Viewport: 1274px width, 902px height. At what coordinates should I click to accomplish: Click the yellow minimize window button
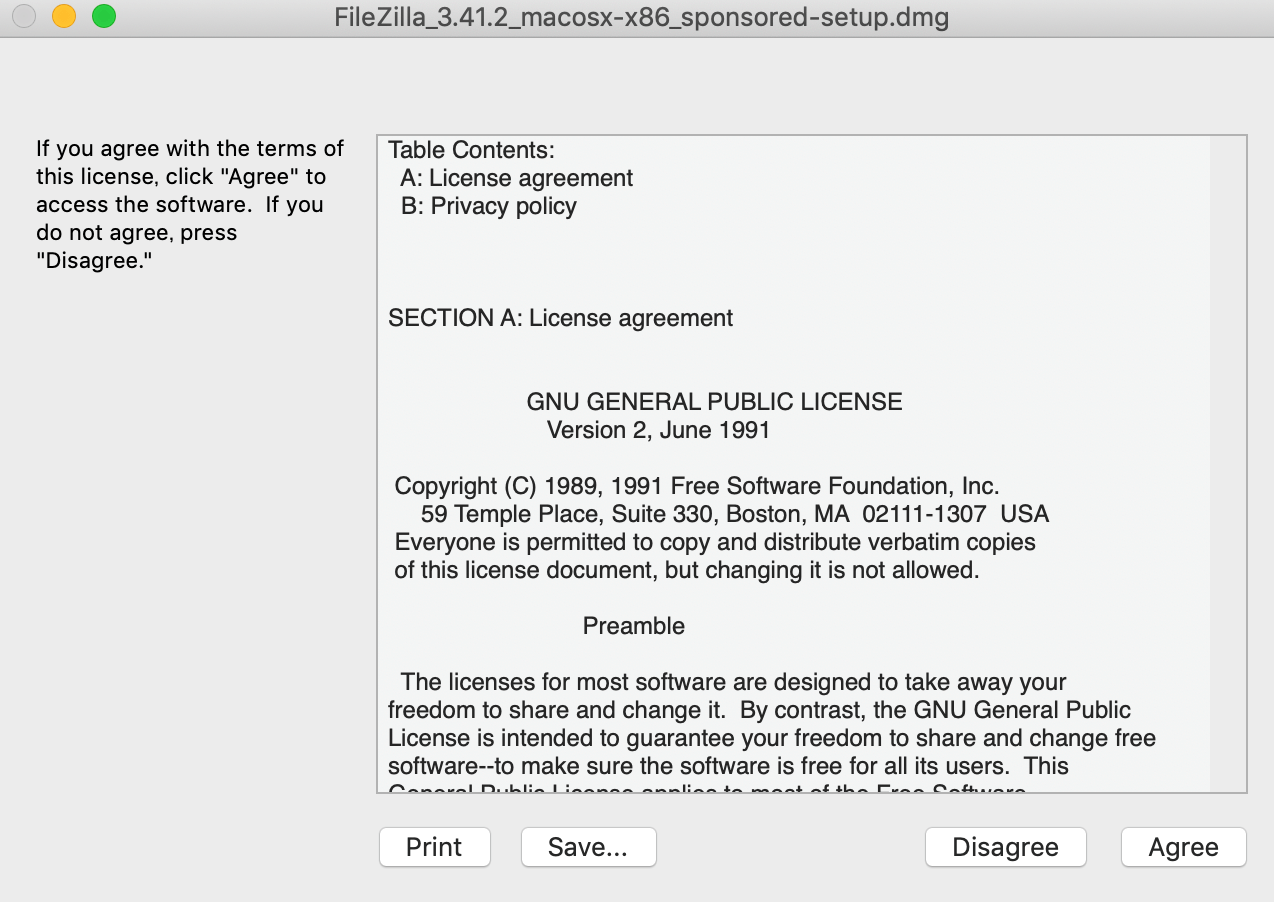64,17
